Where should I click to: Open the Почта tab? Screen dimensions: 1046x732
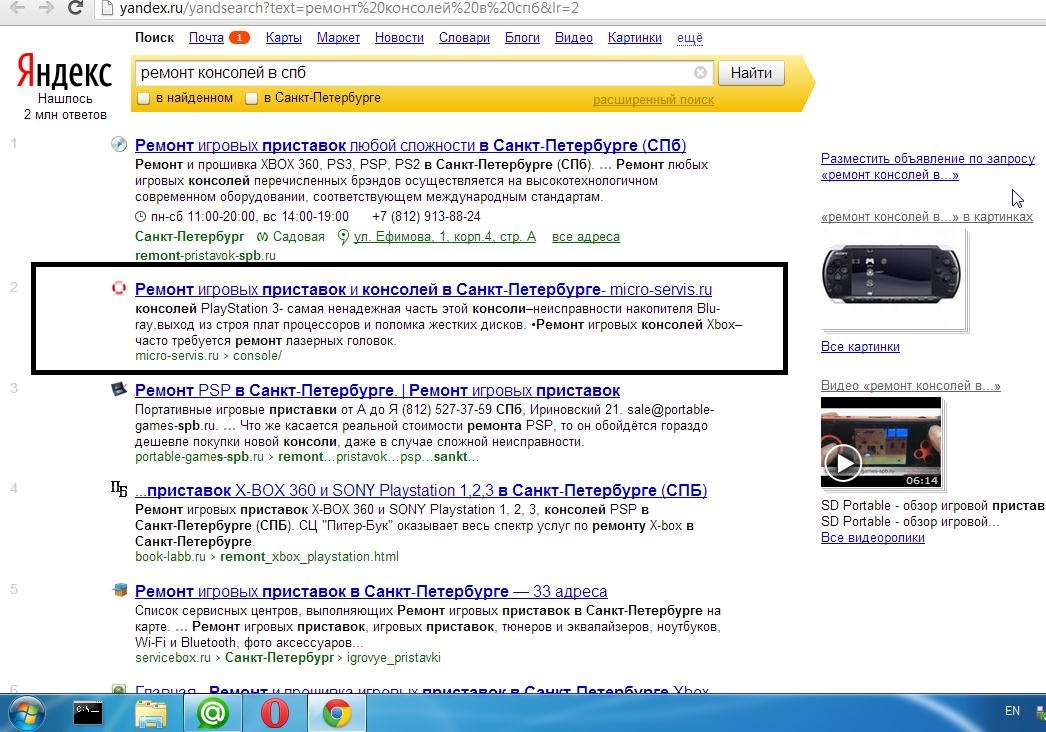click(x=206, y=38)
